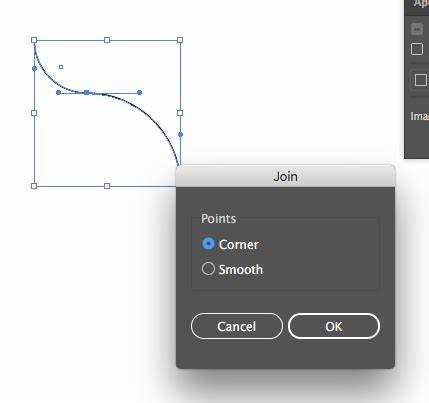Toggle the upper square box in side panel
Screen dimensions: 429x403
(x=417, y=49)
